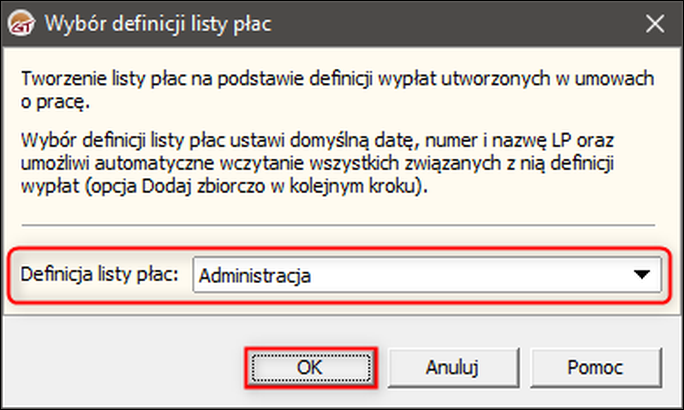Click the dialog title "Wybór definicji listy płac"
The height and width of the screenshot is (410, 684).
point(156,21)
